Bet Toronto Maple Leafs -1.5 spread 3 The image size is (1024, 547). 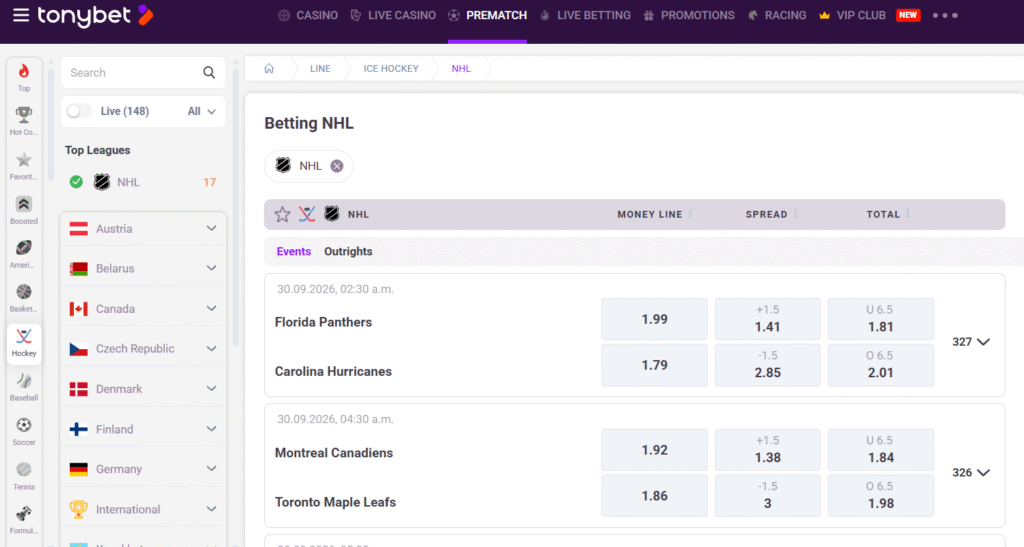[x=767, y=495]
